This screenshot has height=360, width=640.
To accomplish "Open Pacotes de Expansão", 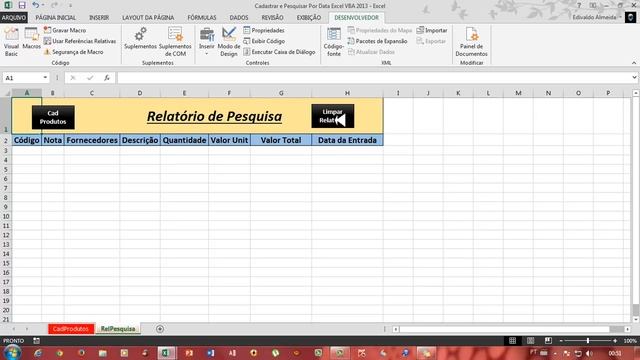I will click(x=377, y=41).
